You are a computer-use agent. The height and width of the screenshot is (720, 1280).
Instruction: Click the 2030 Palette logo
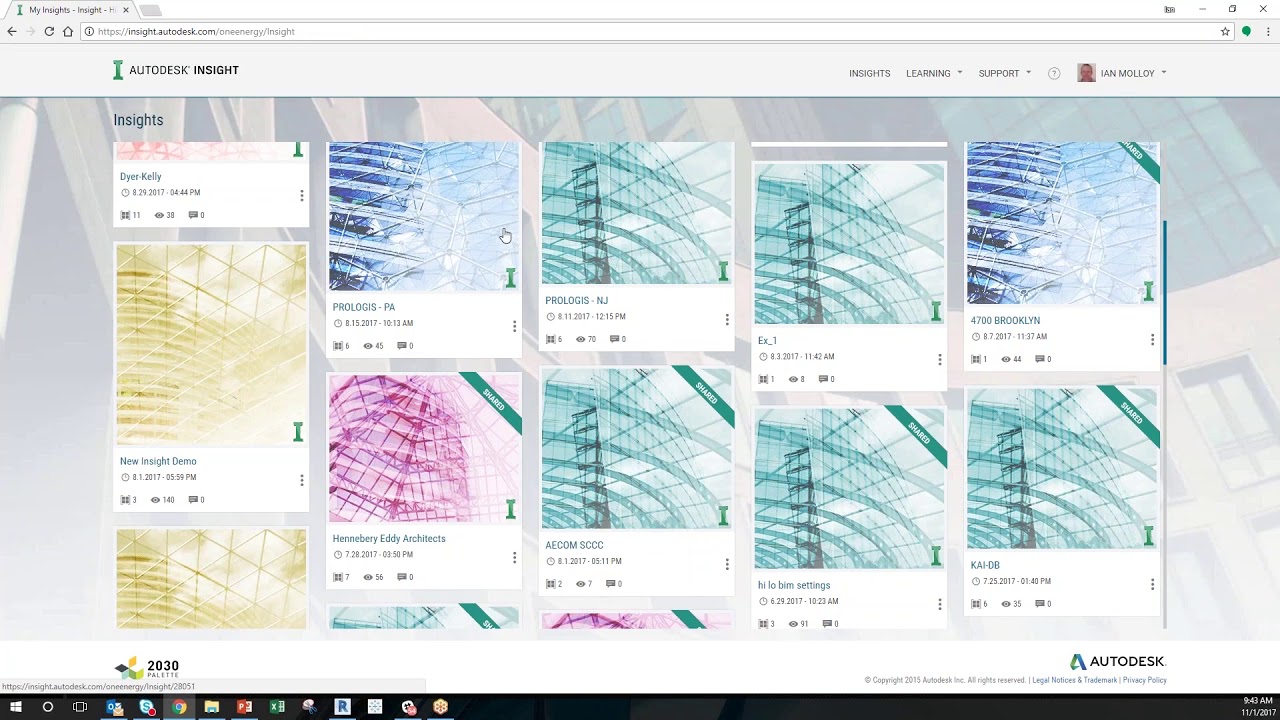[147, 668]
